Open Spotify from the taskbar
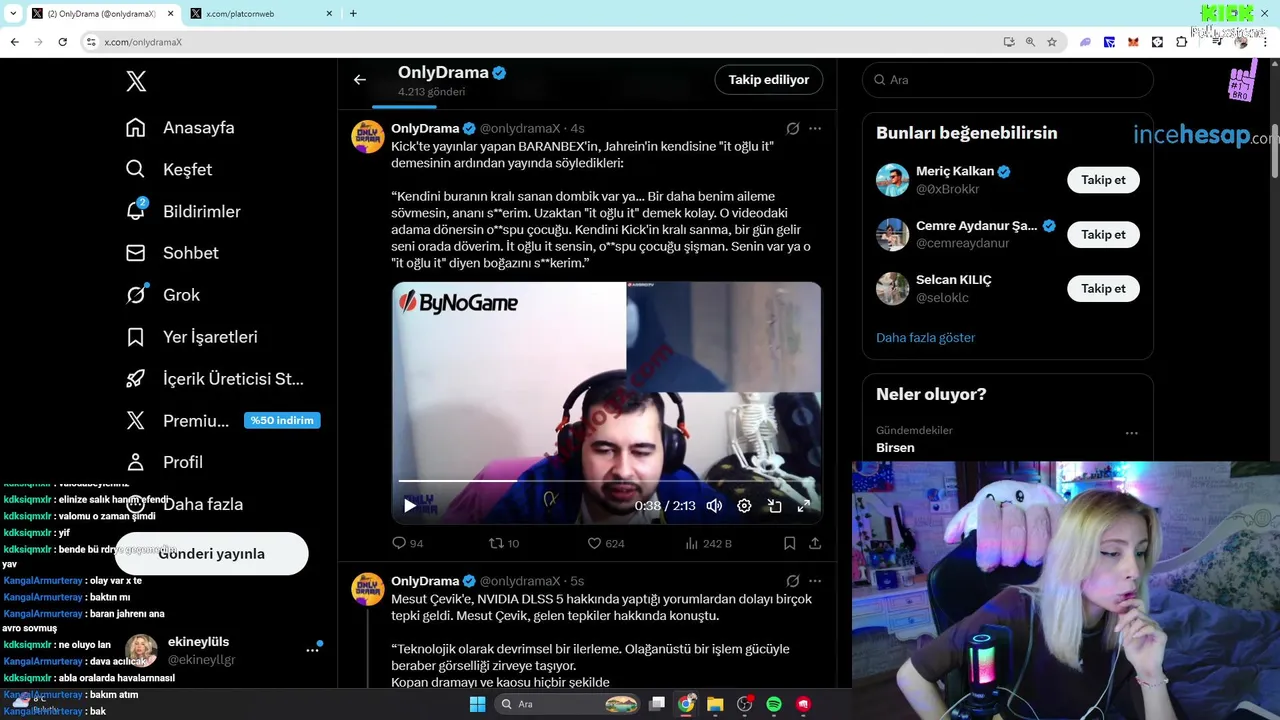1280x720 pixels. [x=773, y=704]
